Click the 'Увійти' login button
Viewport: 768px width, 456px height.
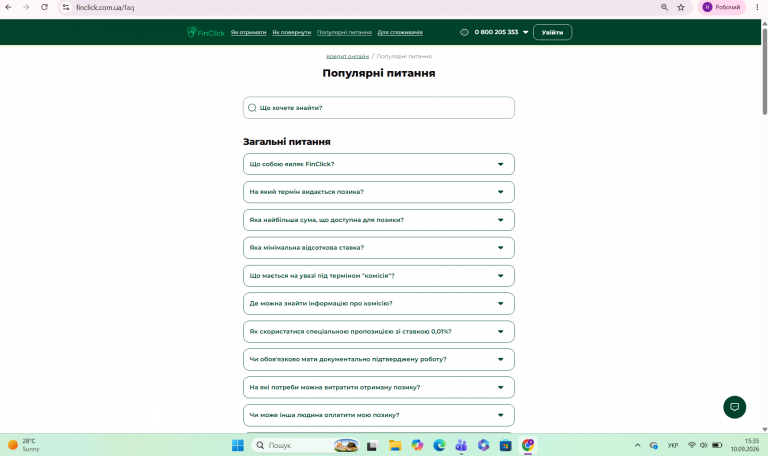[x=552, y=32]
